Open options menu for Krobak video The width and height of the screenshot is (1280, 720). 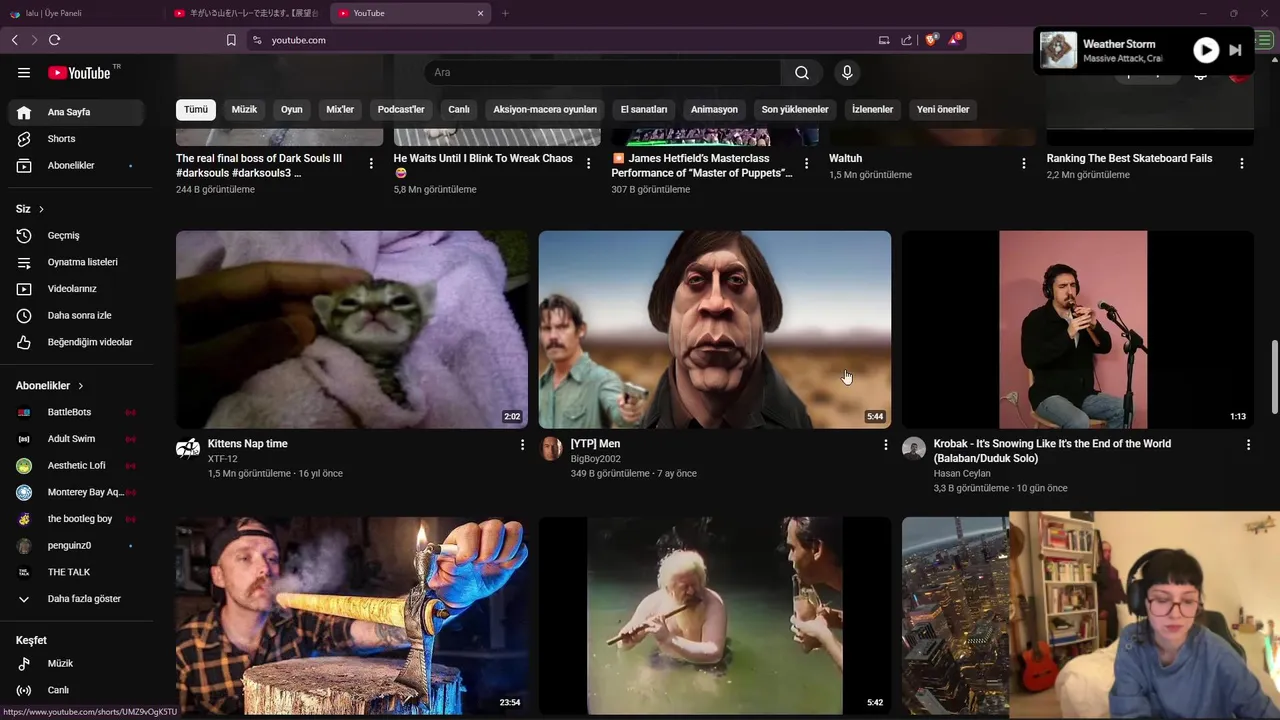click(1248, 444)
